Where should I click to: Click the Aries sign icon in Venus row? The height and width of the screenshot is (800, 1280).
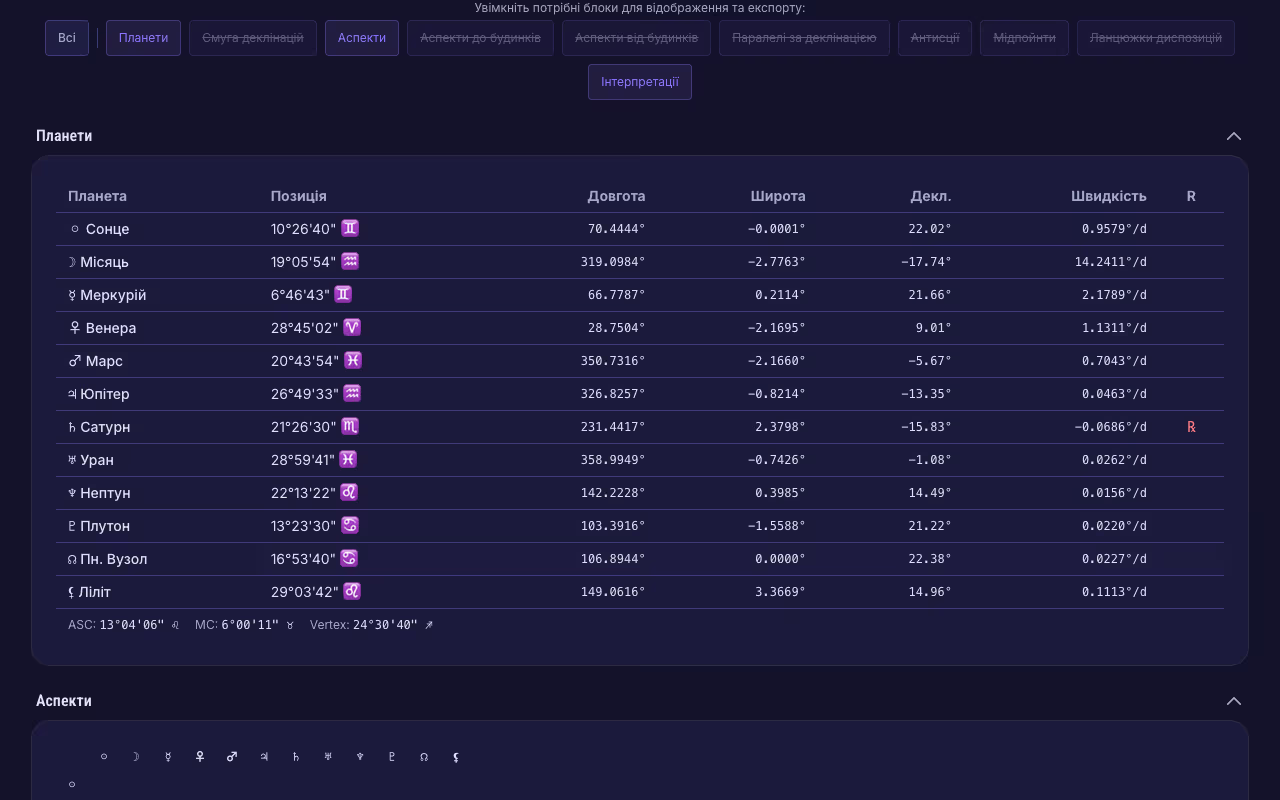[x=351, y=327]
